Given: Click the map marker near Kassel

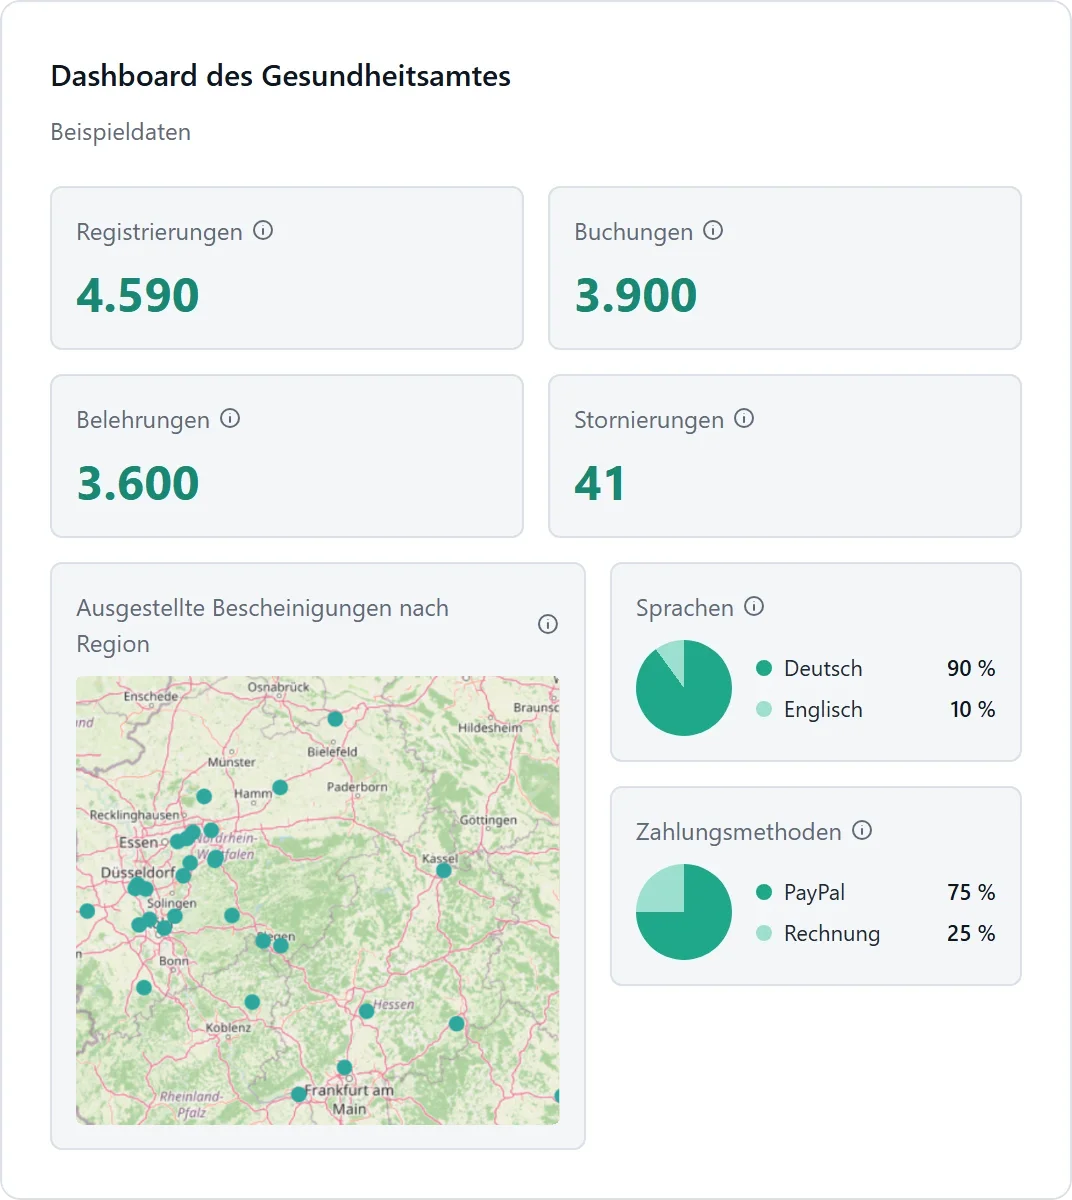Looking at the screenshot, I should [444, 870].
